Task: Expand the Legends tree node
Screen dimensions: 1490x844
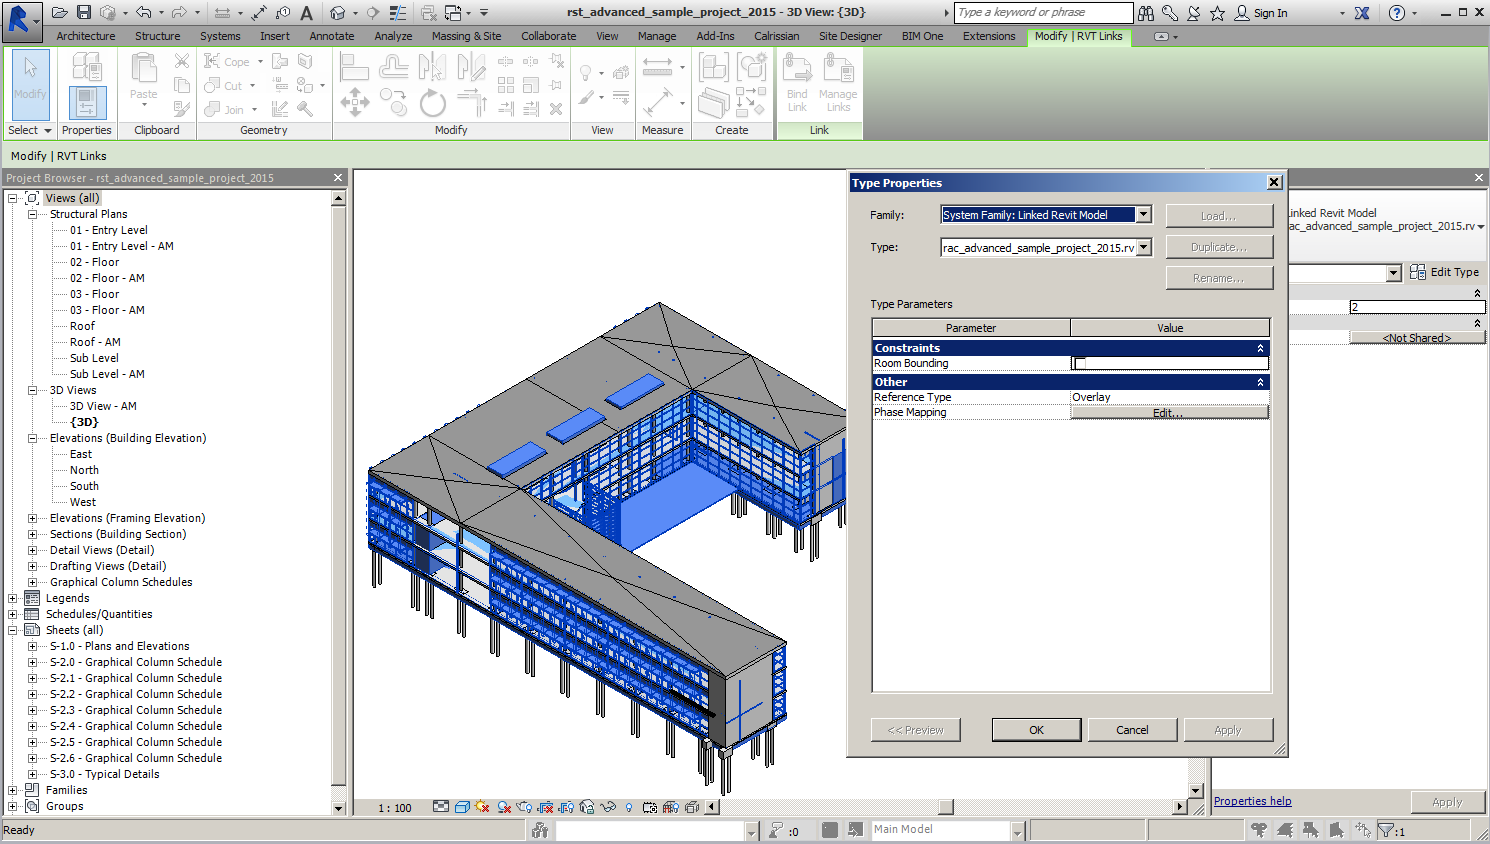Action: pyautogui.click(x=13, y=598)
